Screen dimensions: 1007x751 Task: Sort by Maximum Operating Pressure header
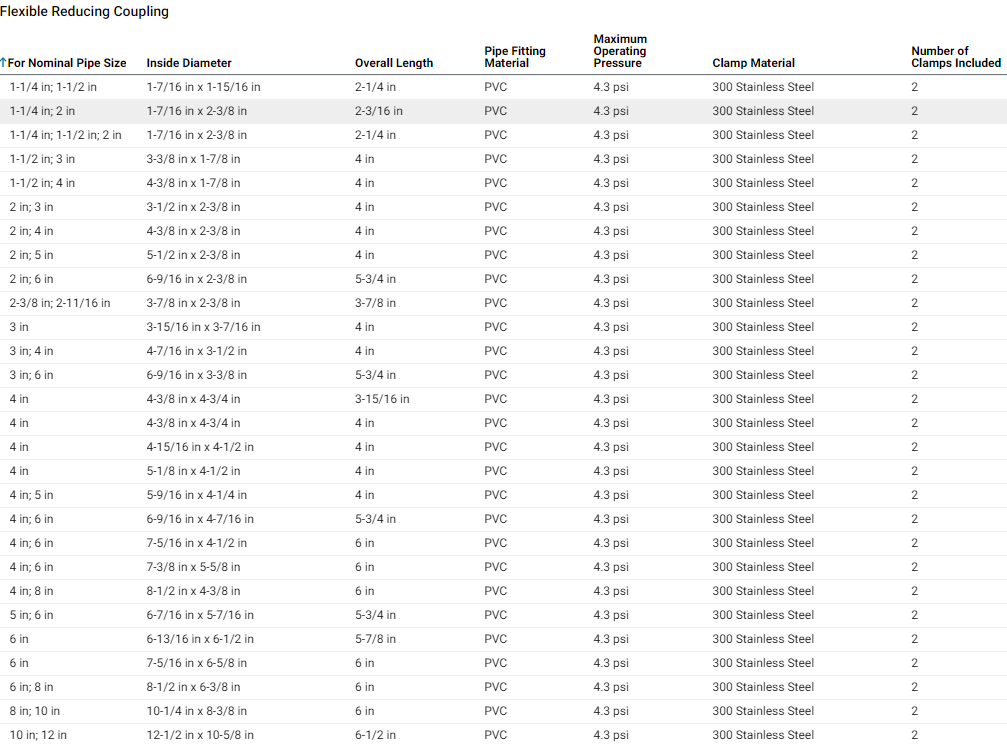(620, 51)
